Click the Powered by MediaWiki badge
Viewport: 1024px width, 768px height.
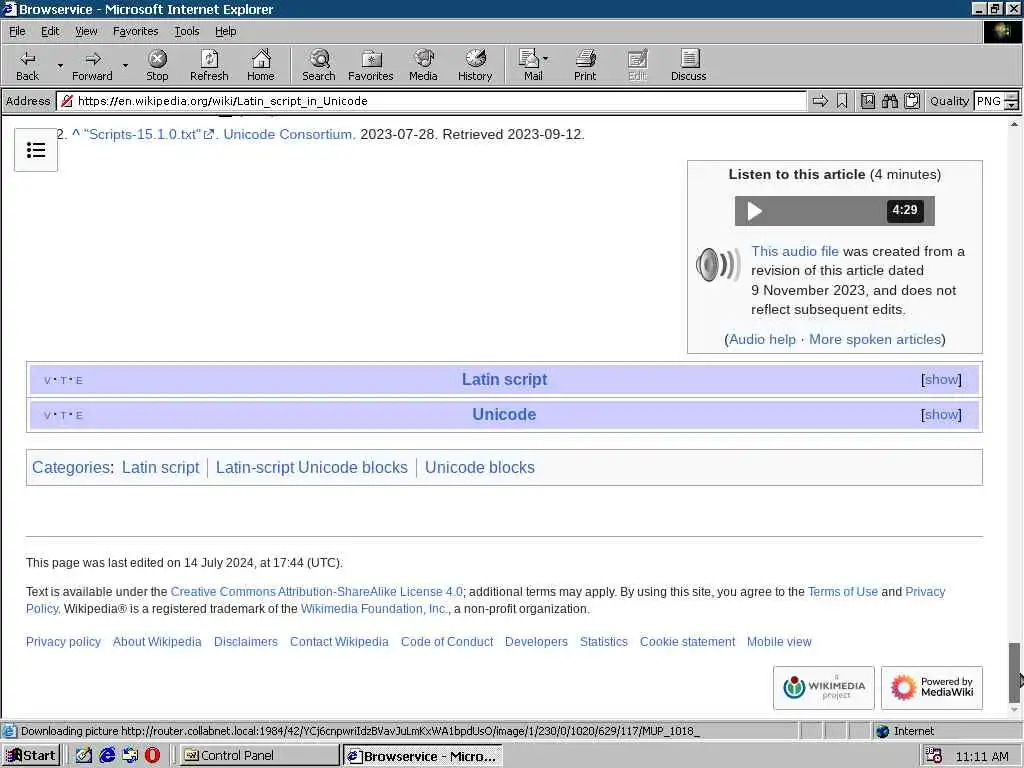pos(932,688)
